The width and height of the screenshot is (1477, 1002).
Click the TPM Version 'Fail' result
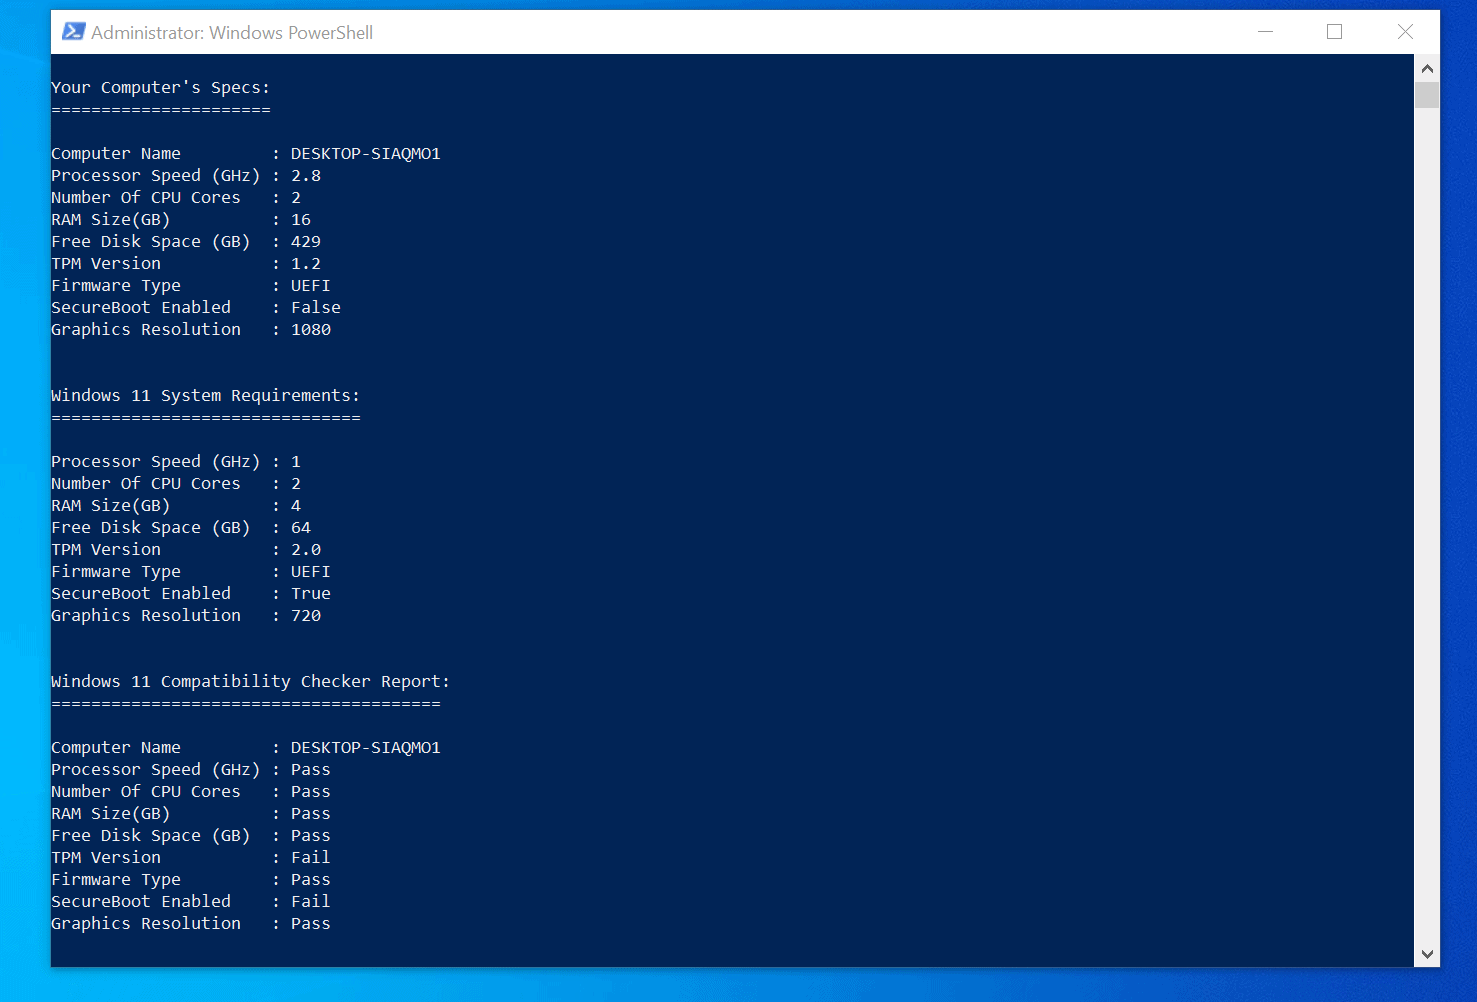tap(311, 858)
